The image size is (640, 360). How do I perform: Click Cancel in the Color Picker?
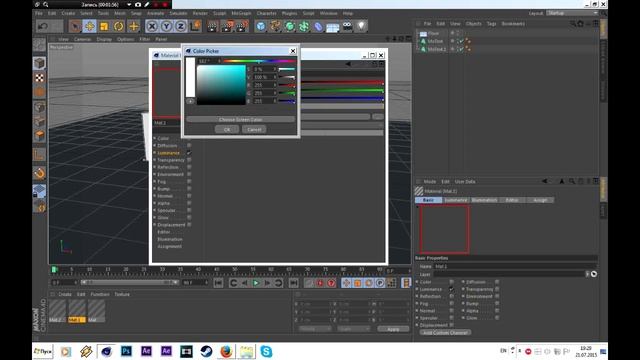click(x=254, y=129)
